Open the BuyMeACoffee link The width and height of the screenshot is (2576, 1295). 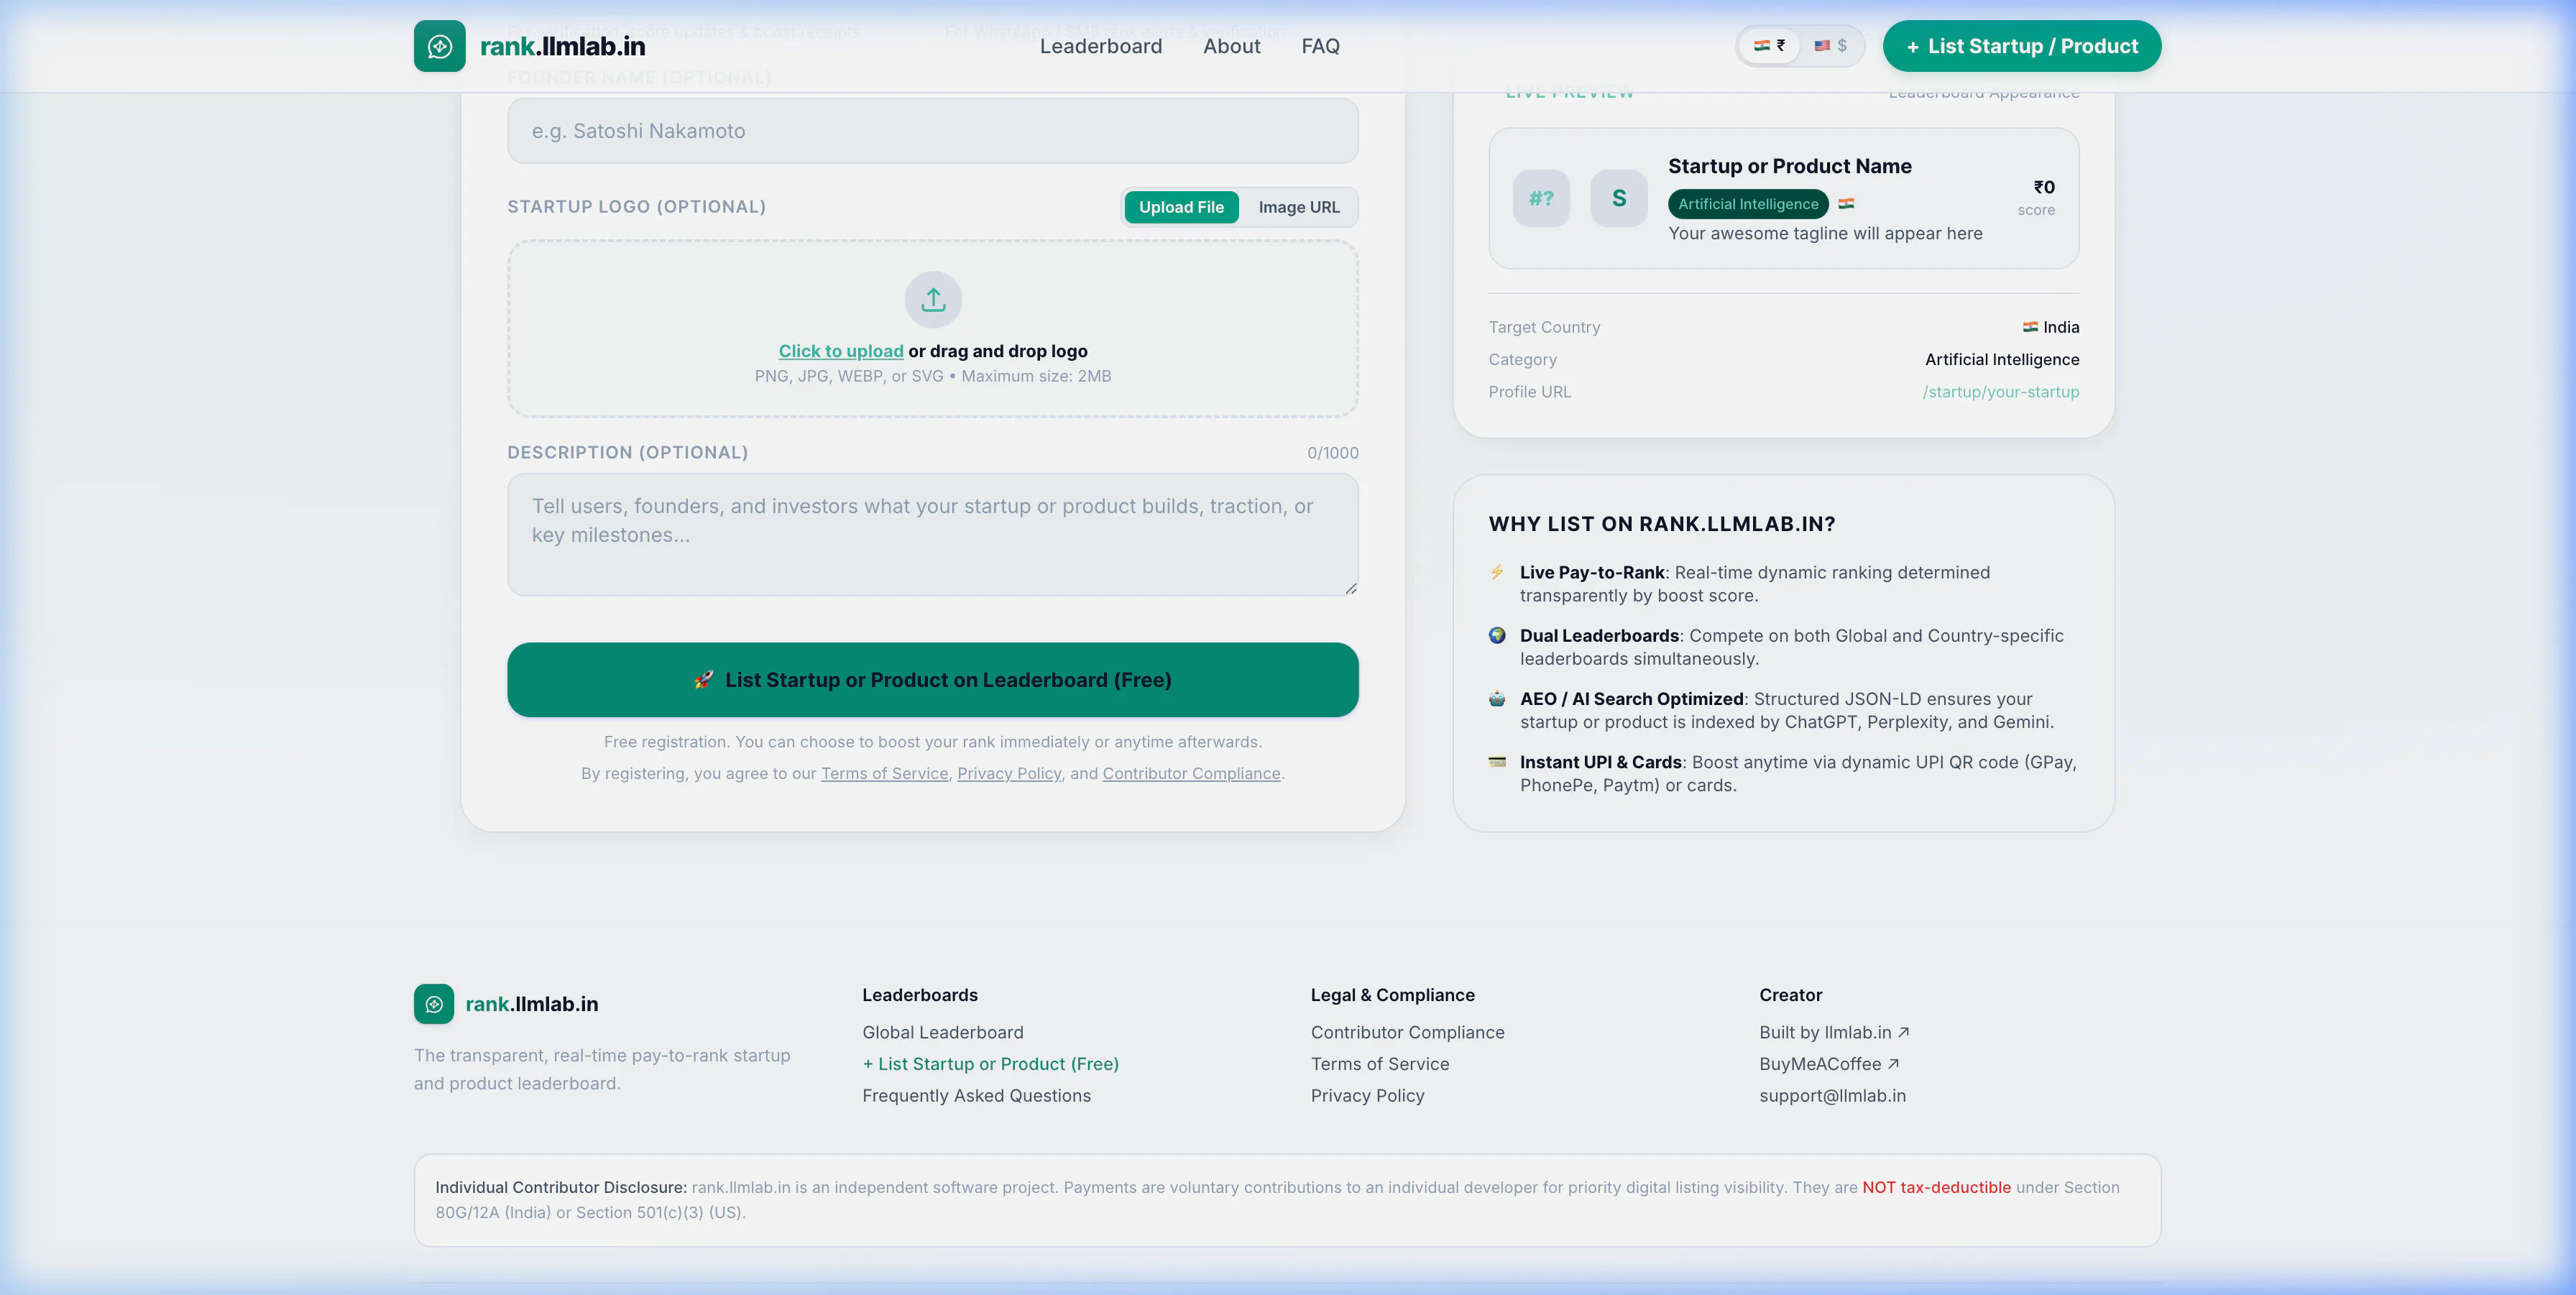click(1829, 1064)
